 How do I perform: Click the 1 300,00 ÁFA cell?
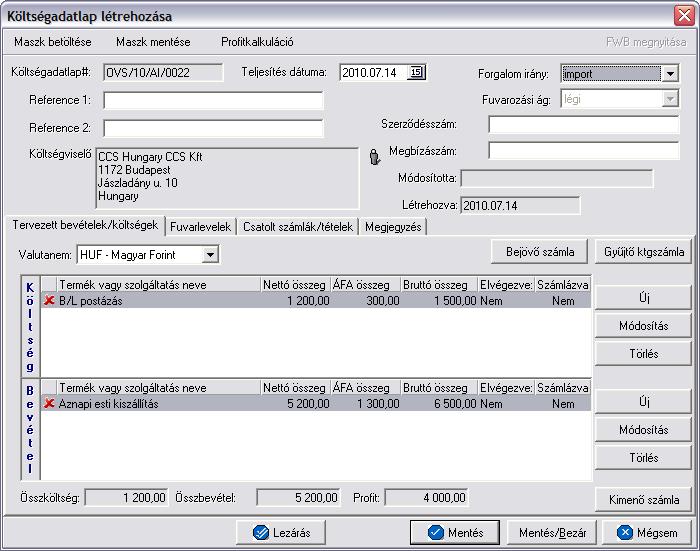(x=378, y=404)
